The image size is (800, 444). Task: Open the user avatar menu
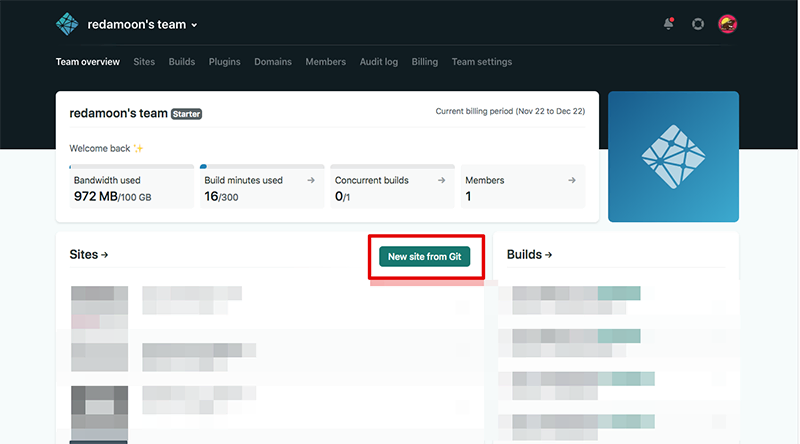tap(727, 24)
